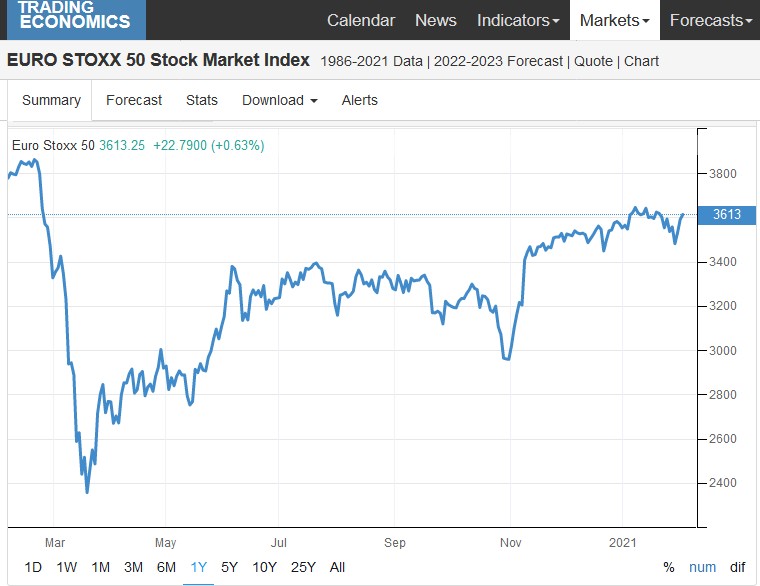Click the Trading Economics logo
Viewport: 760px width, 586px height.
(x=76, y=19)
